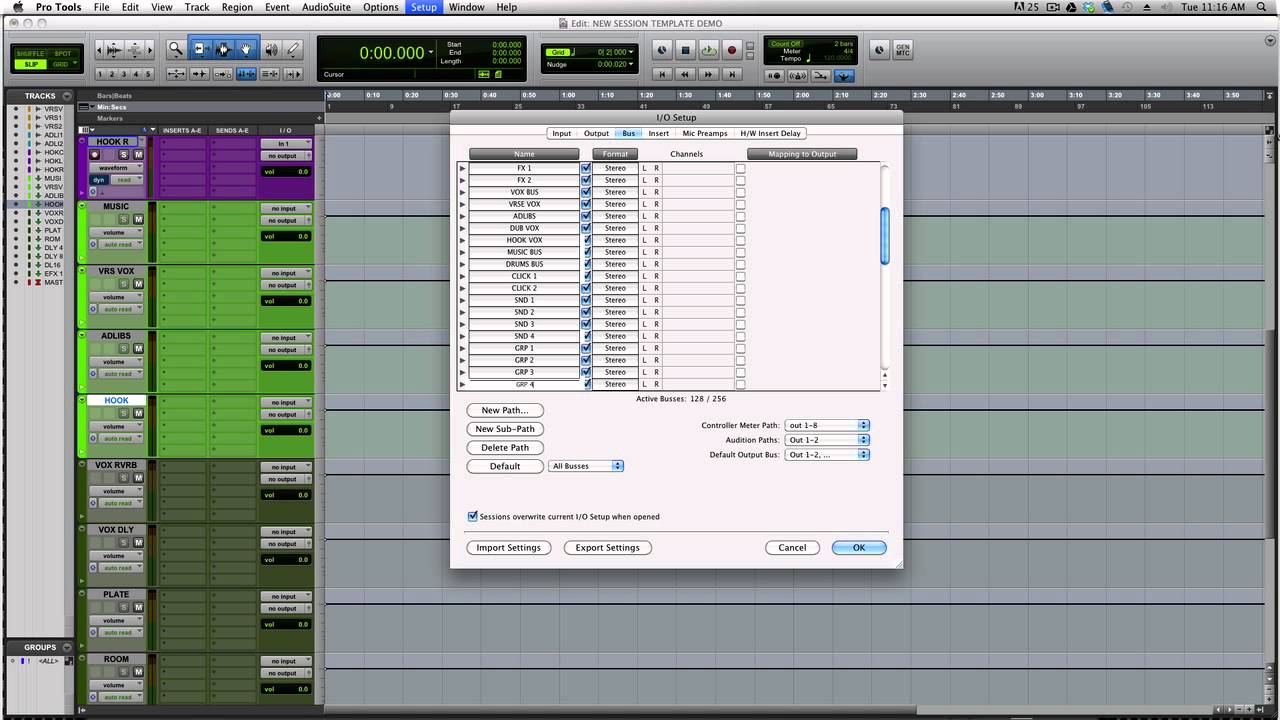Open the AudioSuite menu
The height and width of the screenshot is (720, 1280).
point(326,7)
